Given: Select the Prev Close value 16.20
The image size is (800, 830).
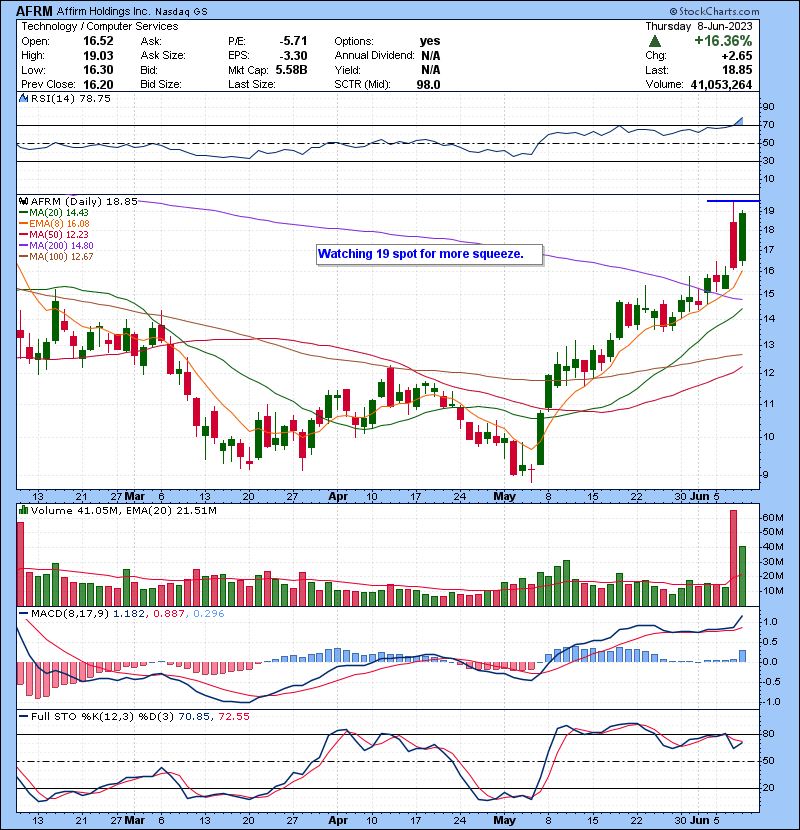Looking at the screenshot, I should coord(98,84).
